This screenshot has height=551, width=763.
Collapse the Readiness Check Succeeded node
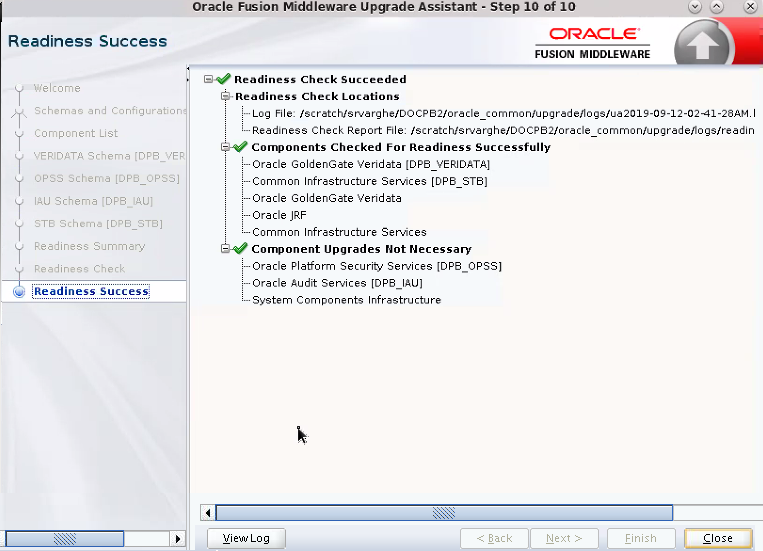click(208, 79)
